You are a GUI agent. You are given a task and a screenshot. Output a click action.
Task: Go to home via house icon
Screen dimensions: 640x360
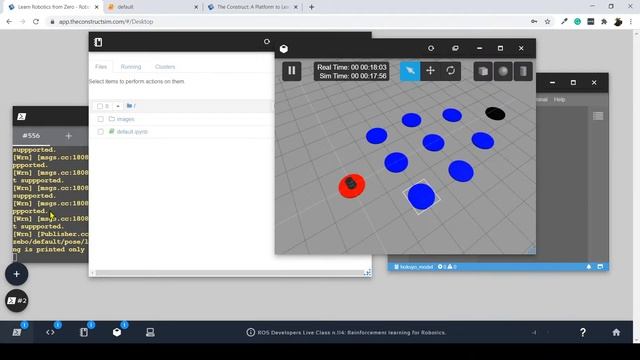pos(616,332)
